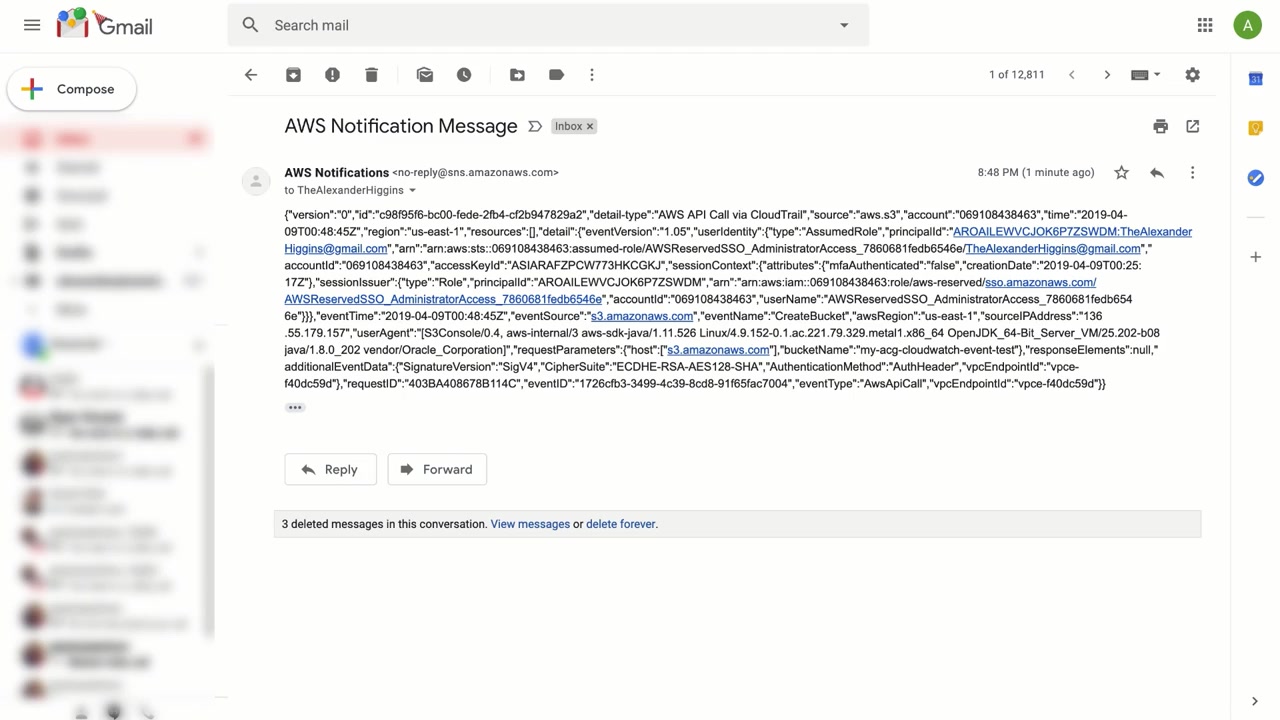The width and height of the screenshot is (1280, 720).
Task: Remove the Inbox label
Action: click(x=590, y=126)
